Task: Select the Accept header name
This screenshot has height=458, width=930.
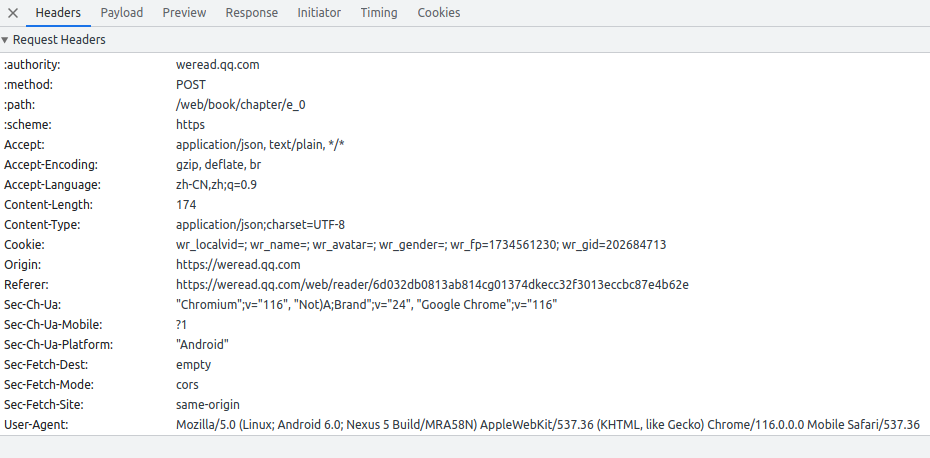Action: pos(24,145)
